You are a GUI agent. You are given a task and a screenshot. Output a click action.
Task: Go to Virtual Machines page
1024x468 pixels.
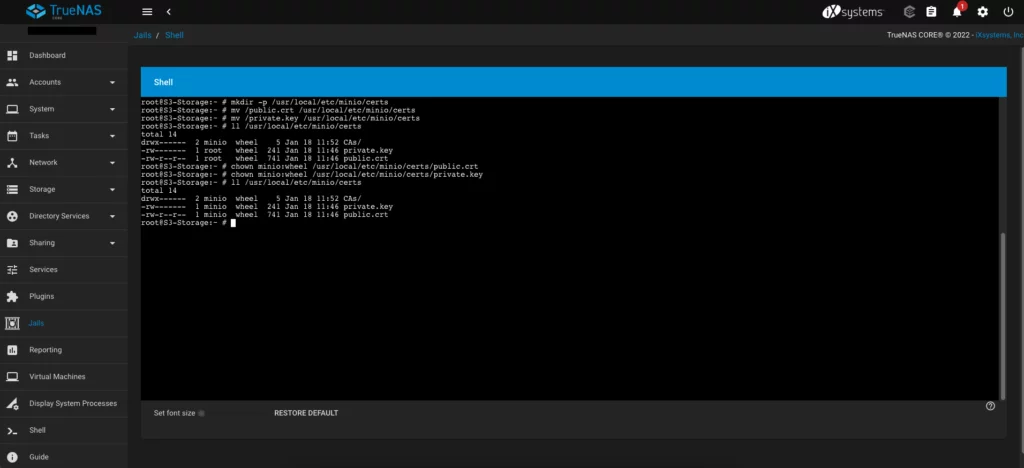tap(57, 377)
